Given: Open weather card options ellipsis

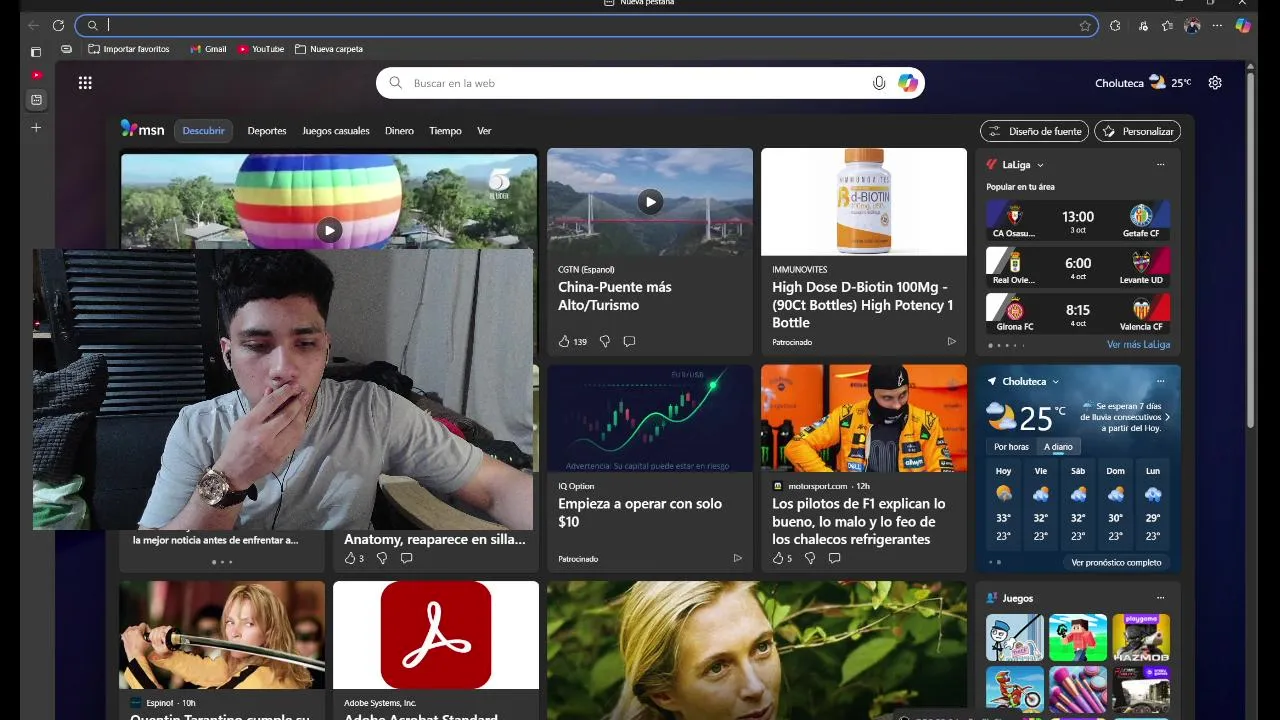Looking at the screenshot, I should coord(1160,381).
